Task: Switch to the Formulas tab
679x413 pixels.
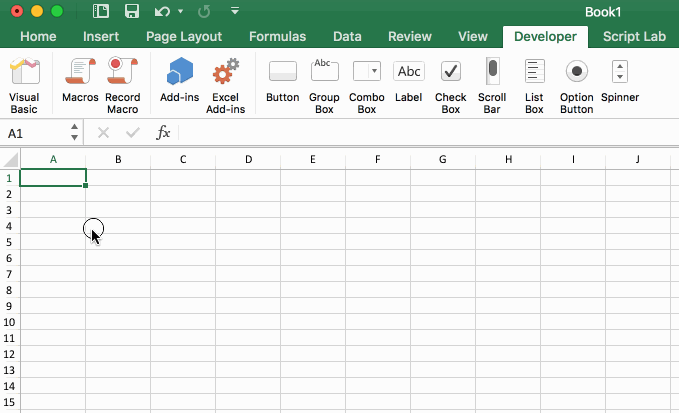Action: pyautogui.click(x=277, y=37)
